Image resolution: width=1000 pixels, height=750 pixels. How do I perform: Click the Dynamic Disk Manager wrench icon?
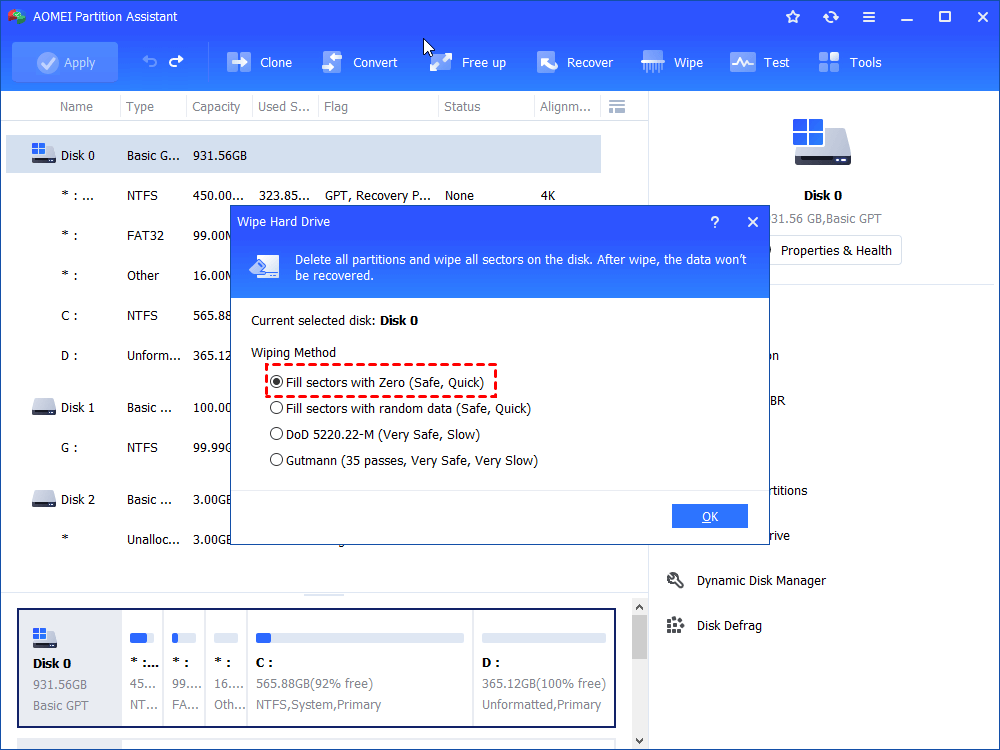(x=675, y=580)
